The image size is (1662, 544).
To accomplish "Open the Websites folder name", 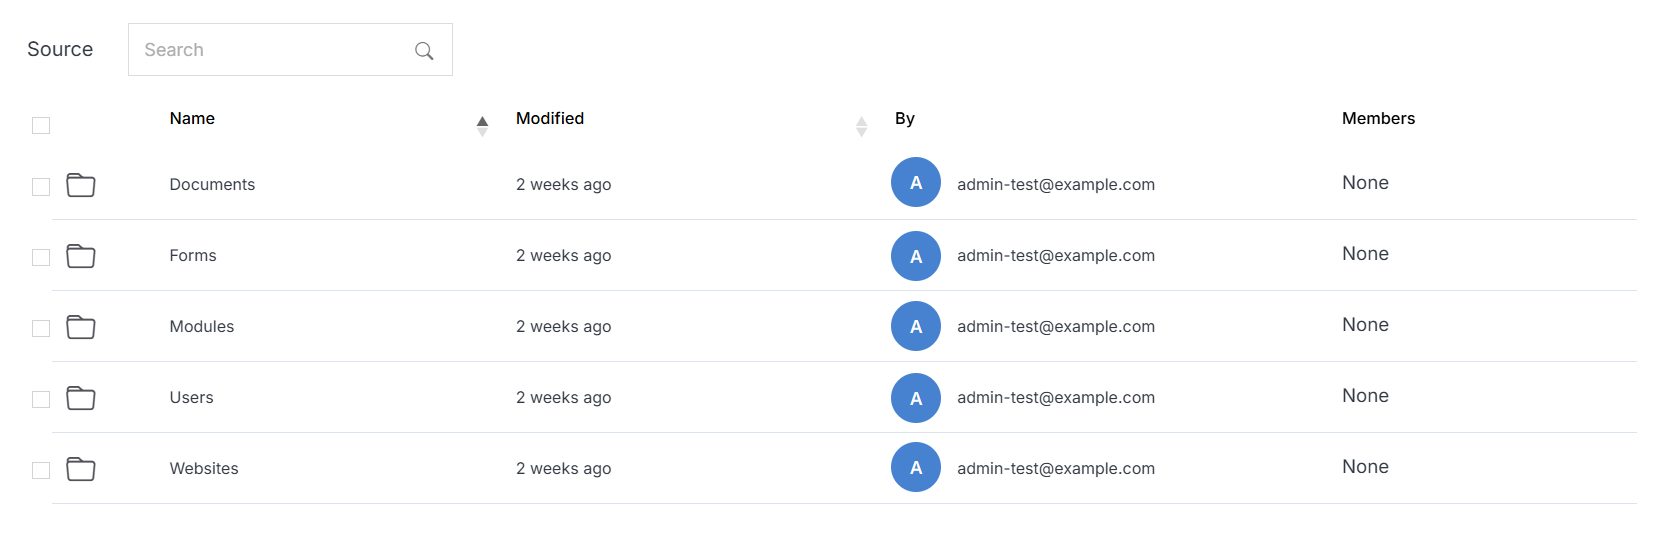I will [x=204, y=468].
